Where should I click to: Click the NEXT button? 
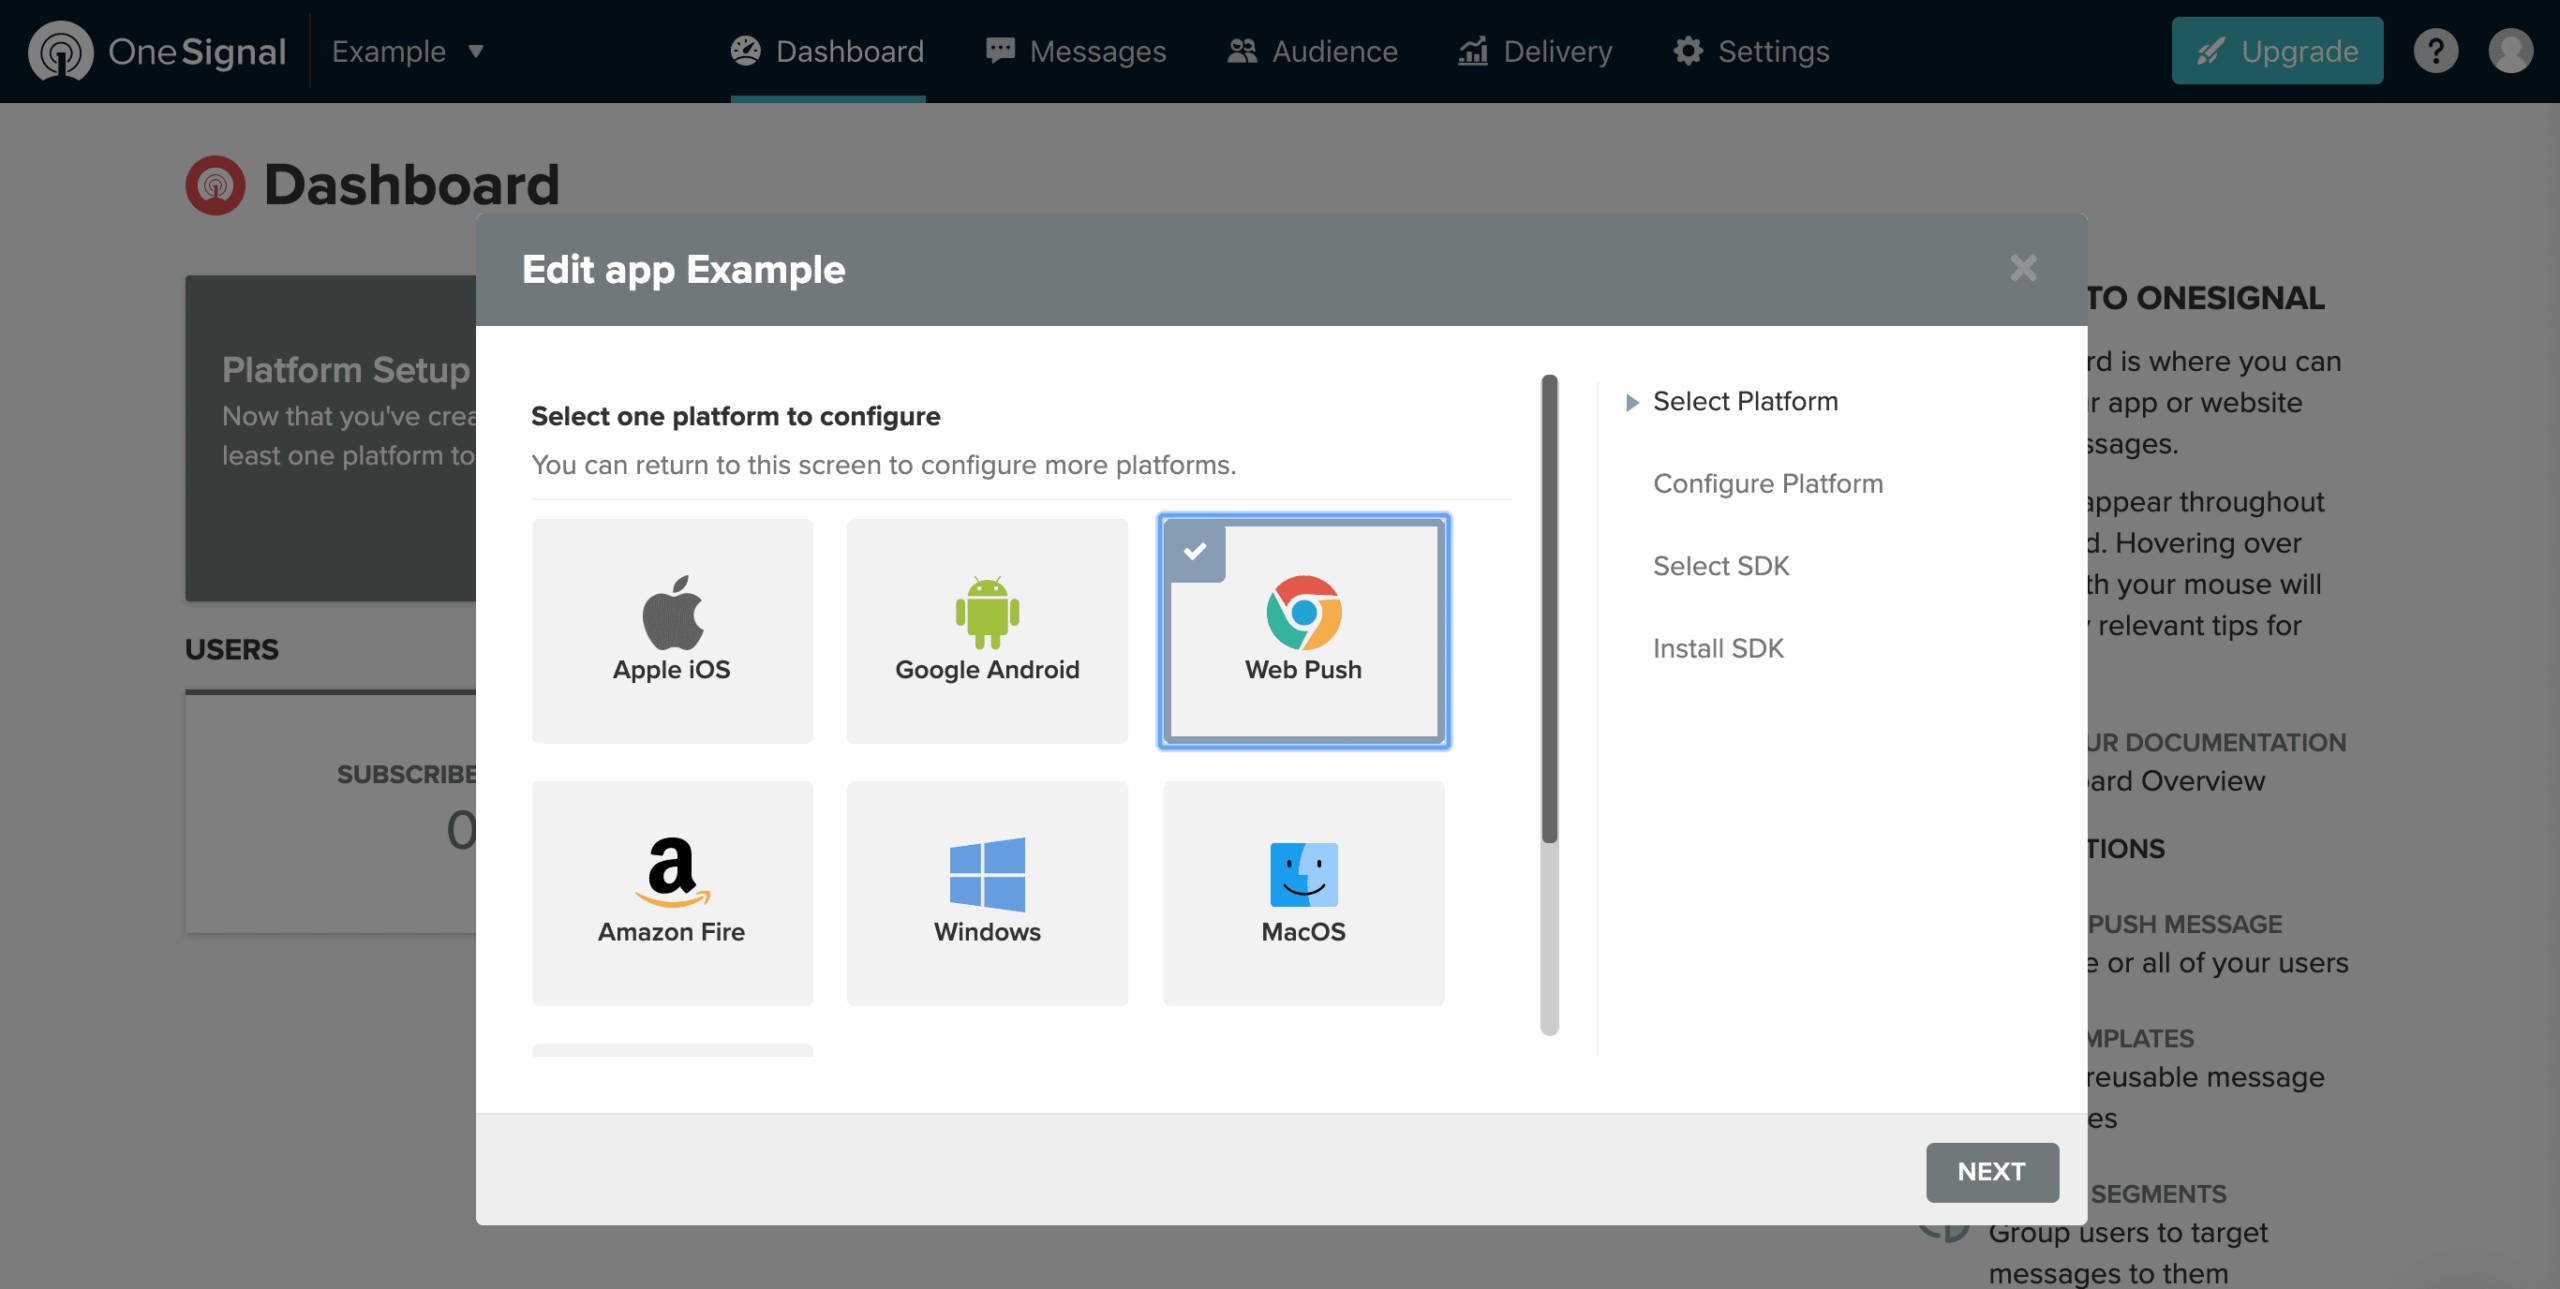click(x=1992, y=1172)
